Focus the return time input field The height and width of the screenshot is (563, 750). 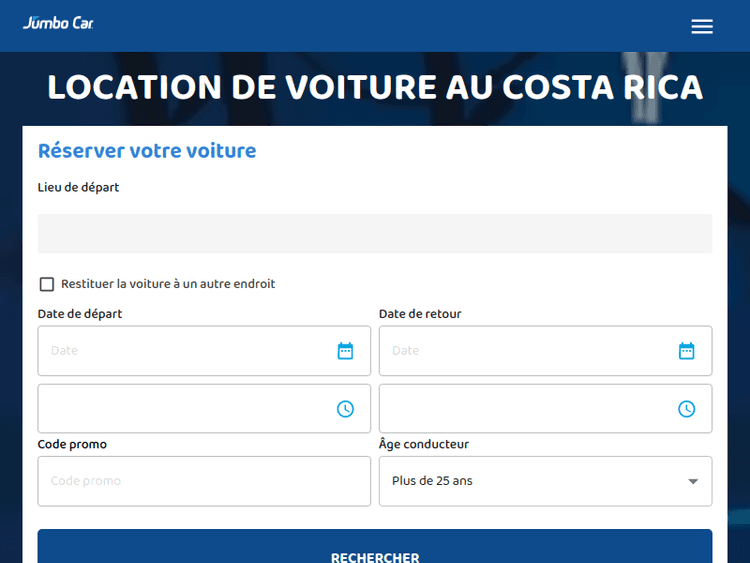tap(526, 409)
